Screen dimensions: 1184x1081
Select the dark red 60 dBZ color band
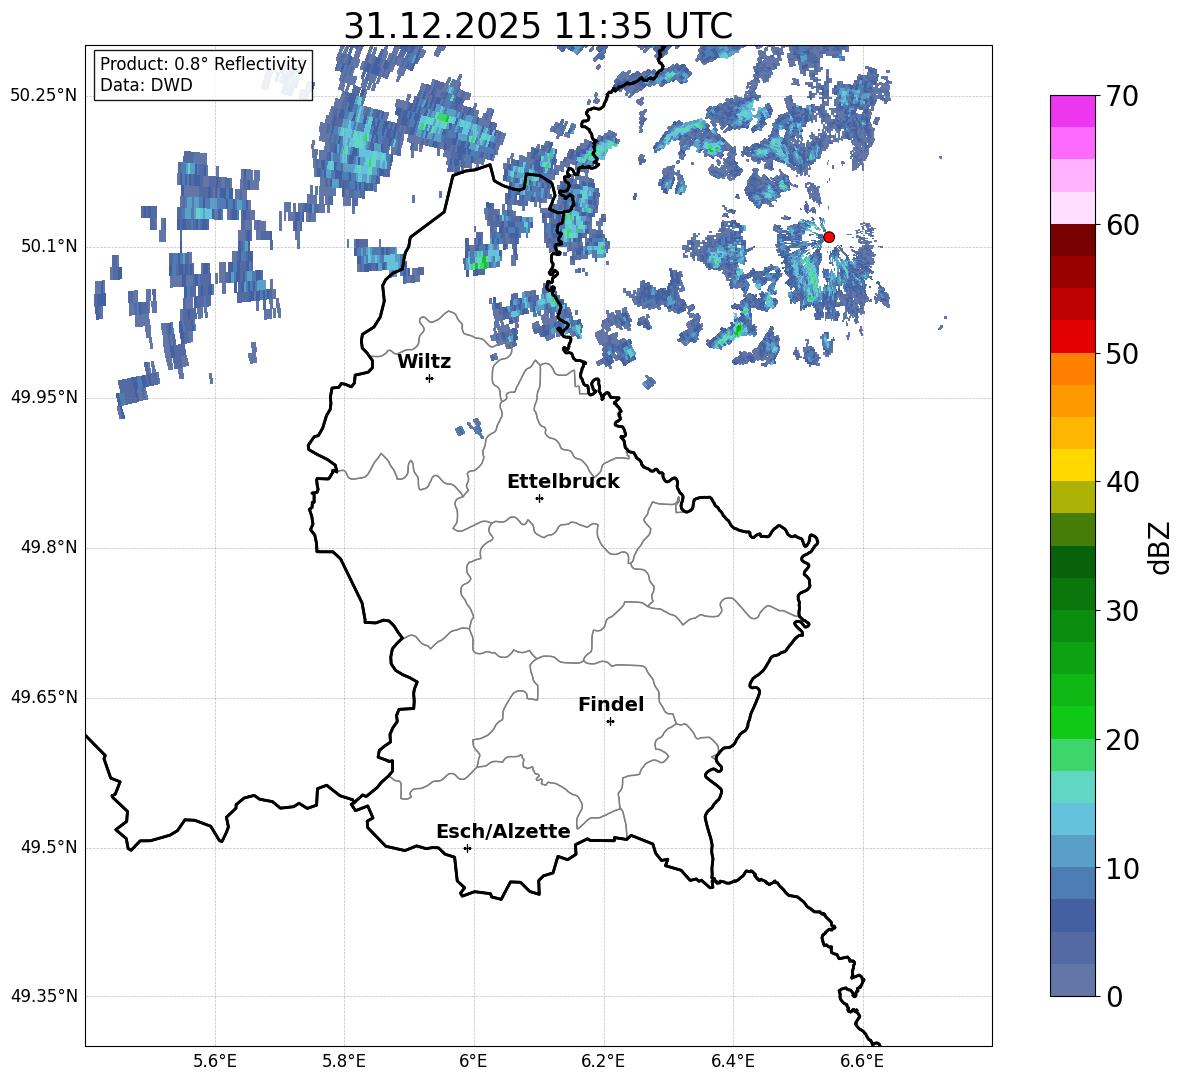click(x=1073, y=240)
